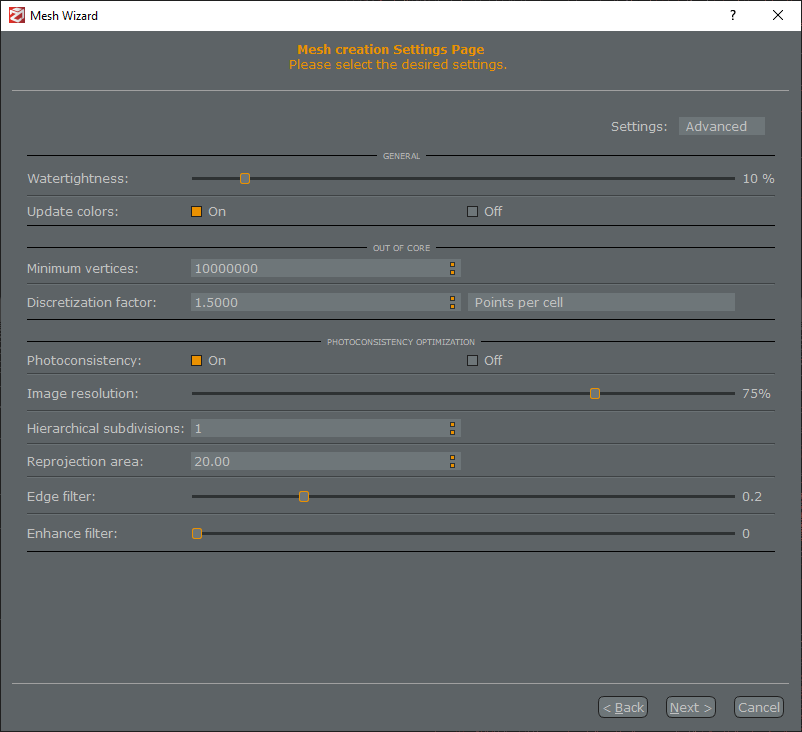The image size is (802, 732).
Task: Click the Reprojection area spinner arrows
Action: click(452, 461)
